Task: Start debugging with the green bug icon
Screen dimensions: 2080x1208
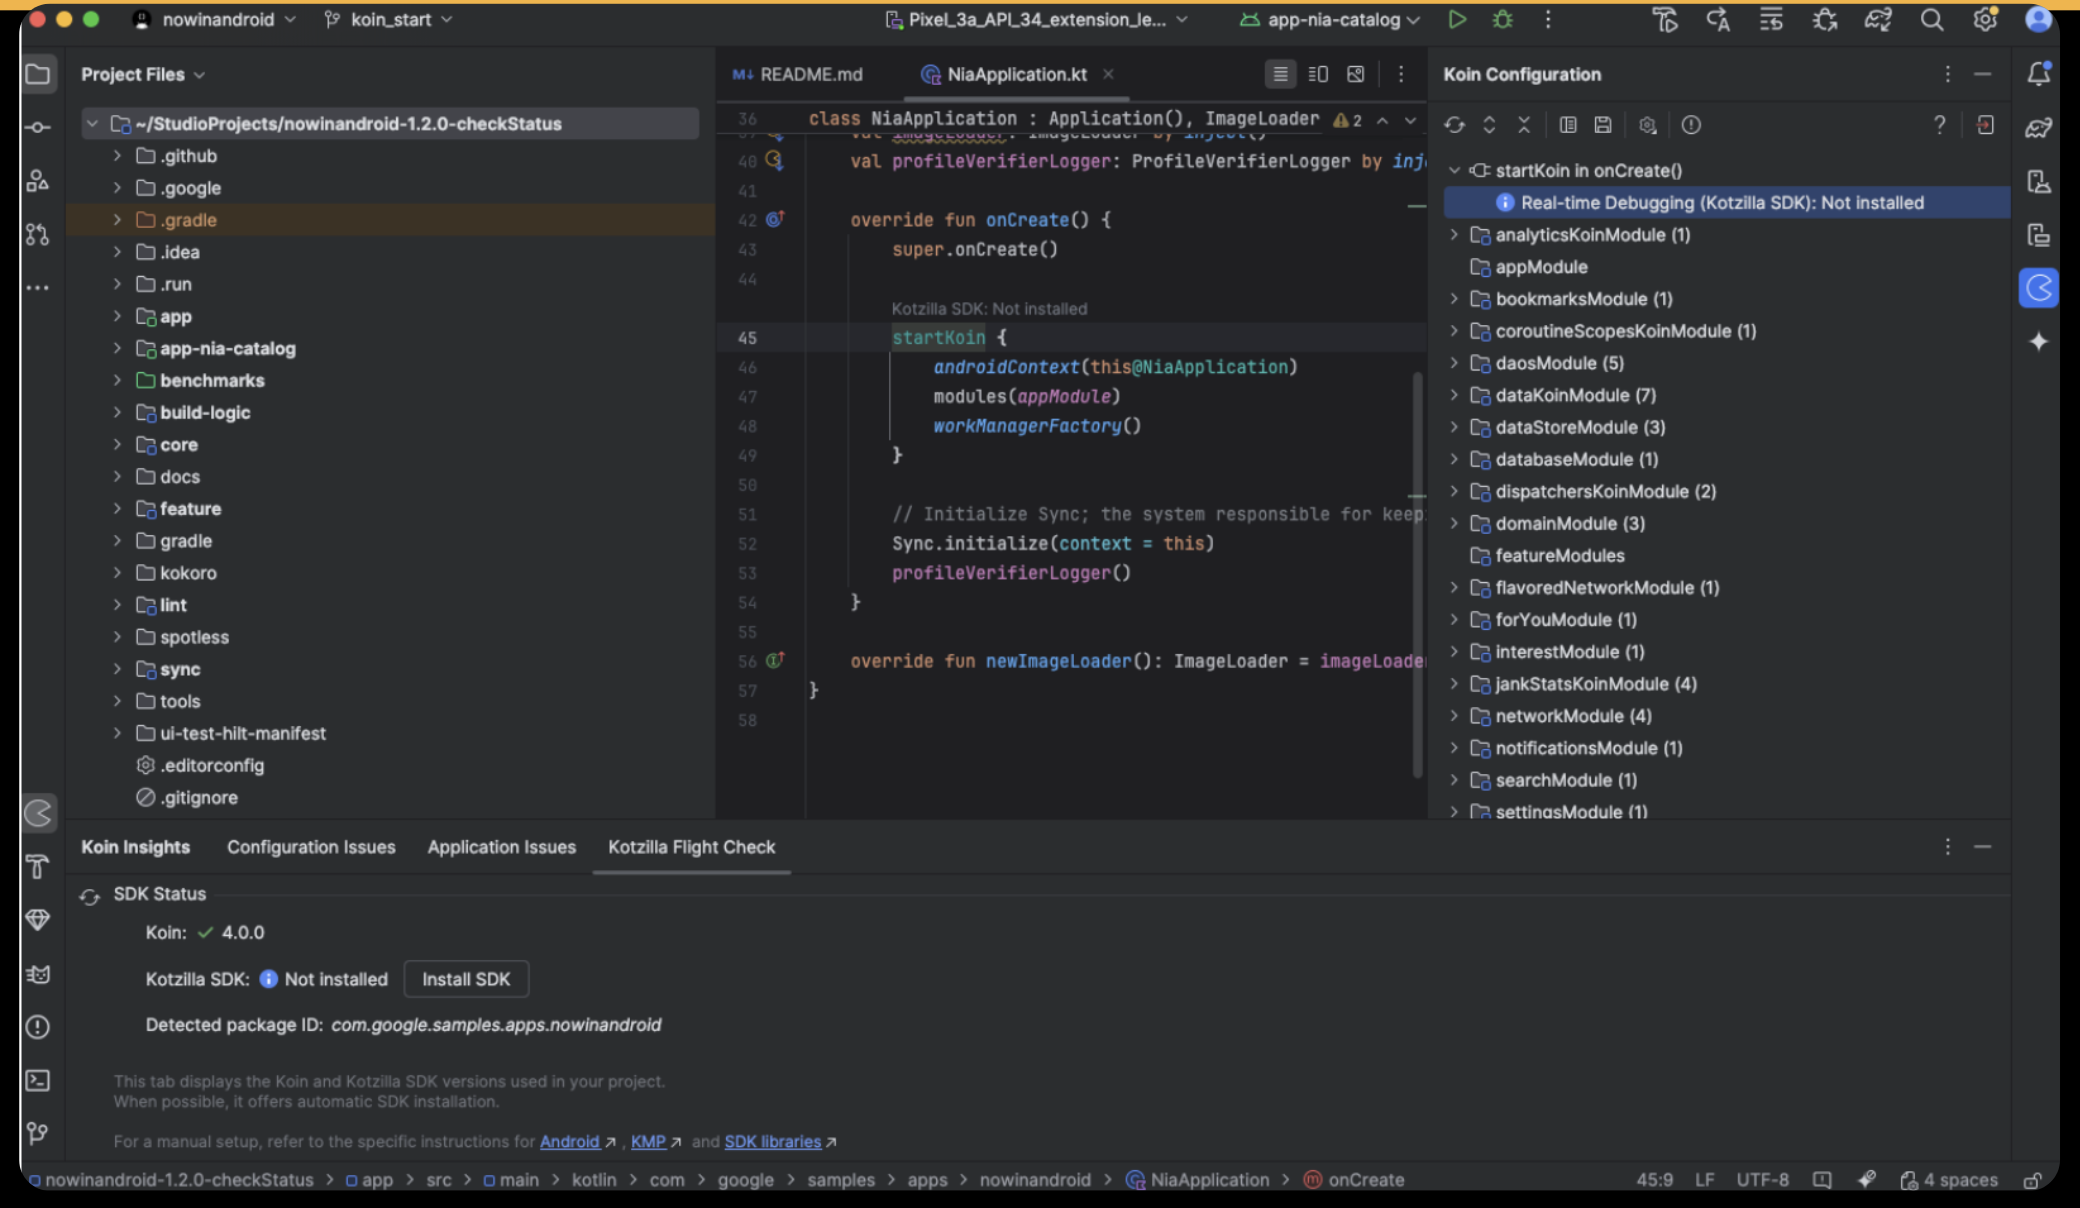Action: [x=1502, y=19]
